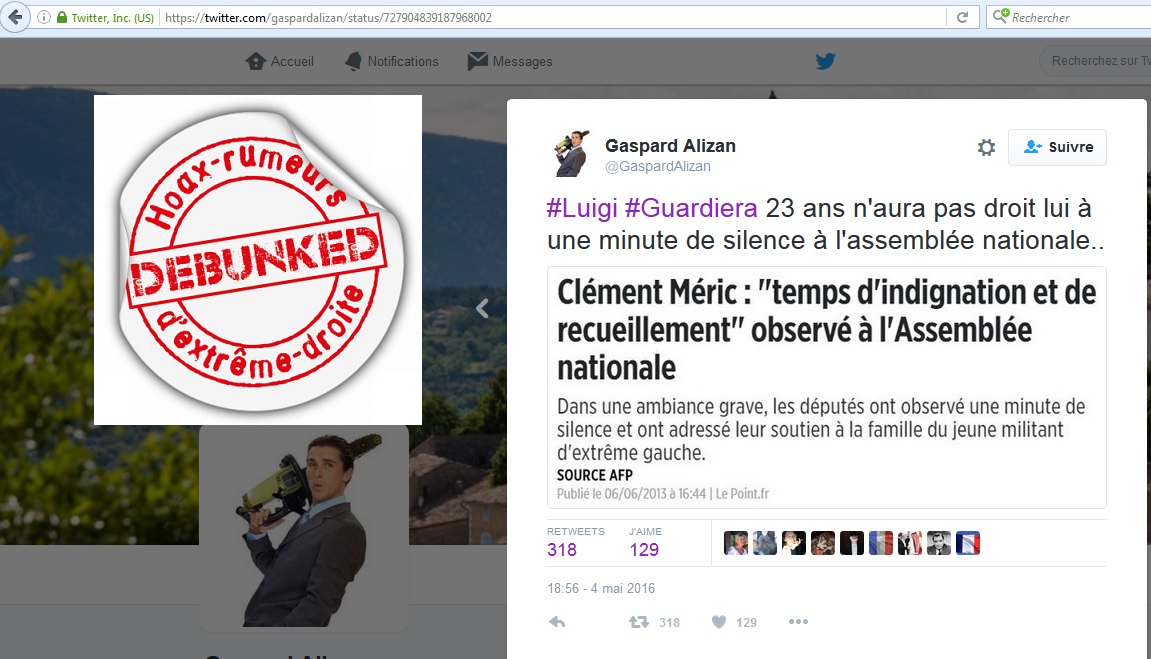The image size is (1151, 659).
Task: Click the browser back arrow button
Action: [x=15, y=17]
